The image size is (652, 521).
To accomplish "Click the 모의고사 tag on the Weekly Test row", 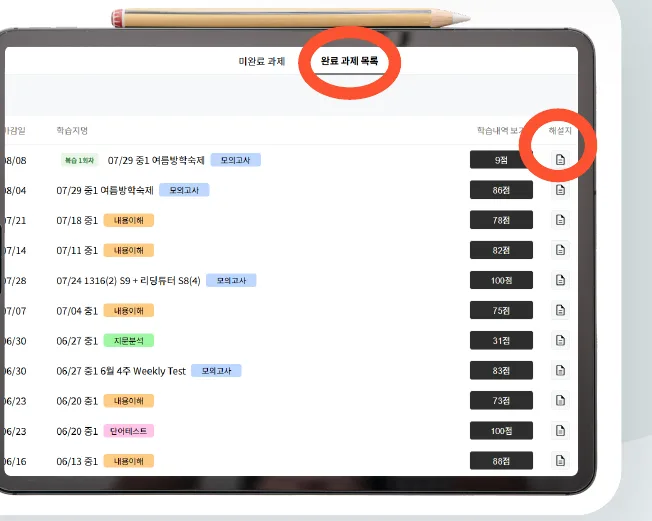I will (x=216, y=370).
